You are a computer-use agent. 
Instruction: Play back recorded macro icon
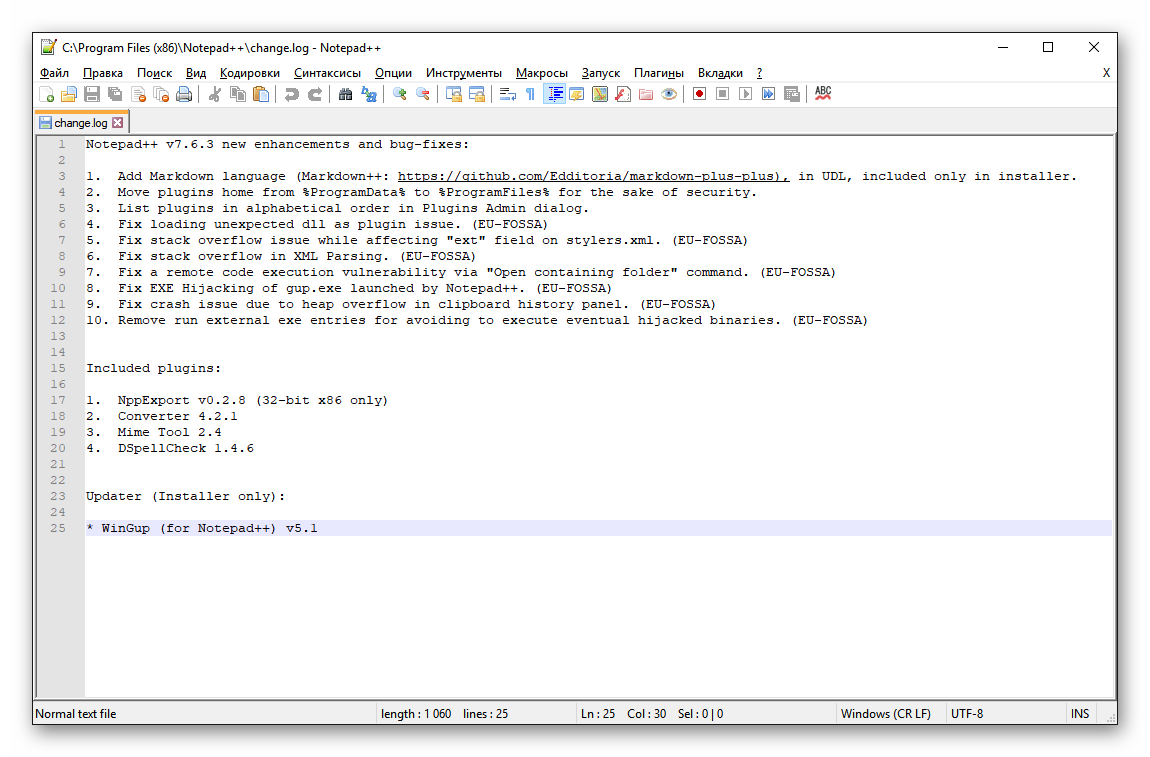click(x=746, y=94)
